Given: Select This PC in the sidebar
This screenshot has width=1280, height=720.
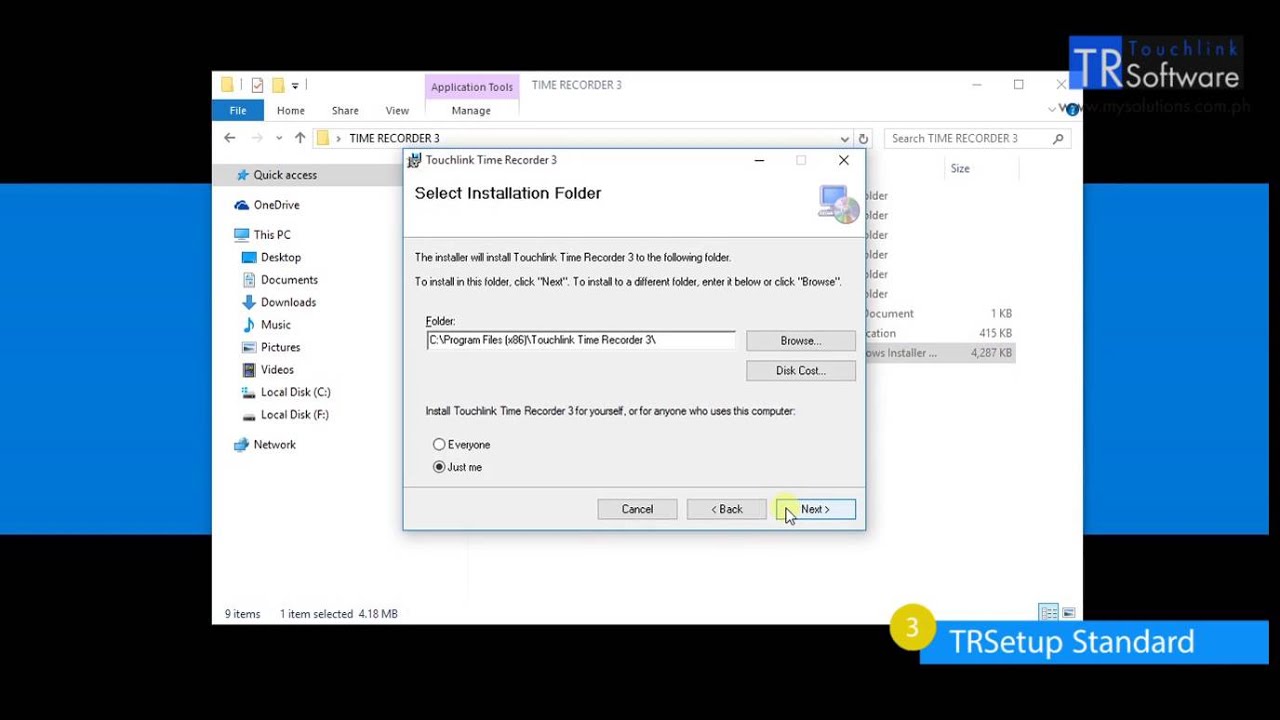Looking at the screenshot, I should (x=272, y=235).
